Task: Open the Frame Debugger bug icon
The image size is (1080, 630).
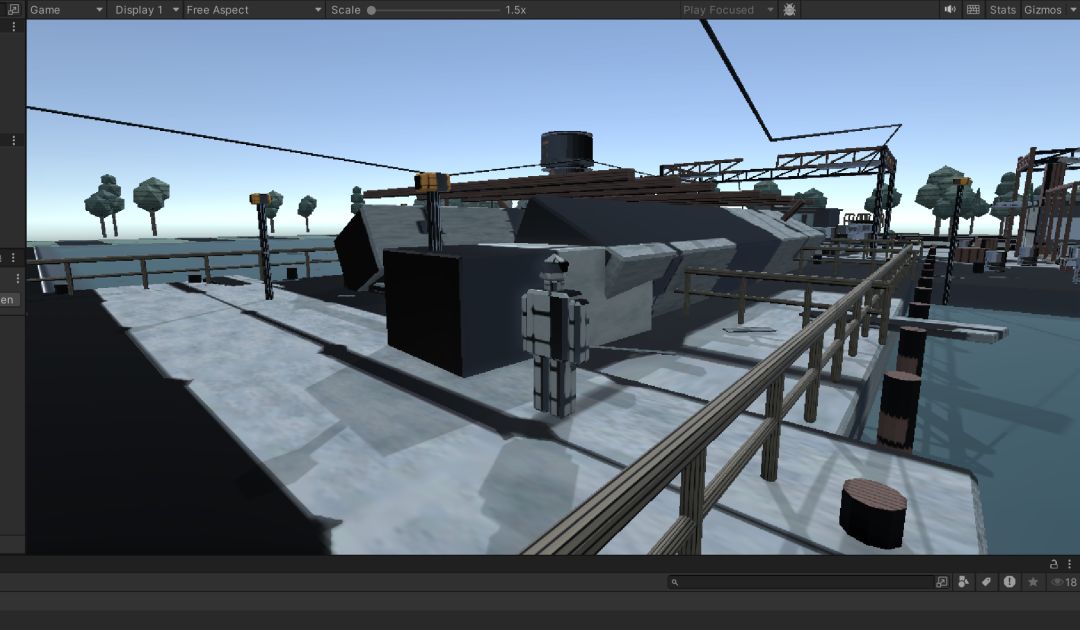Action: click(x=789, y=10)
